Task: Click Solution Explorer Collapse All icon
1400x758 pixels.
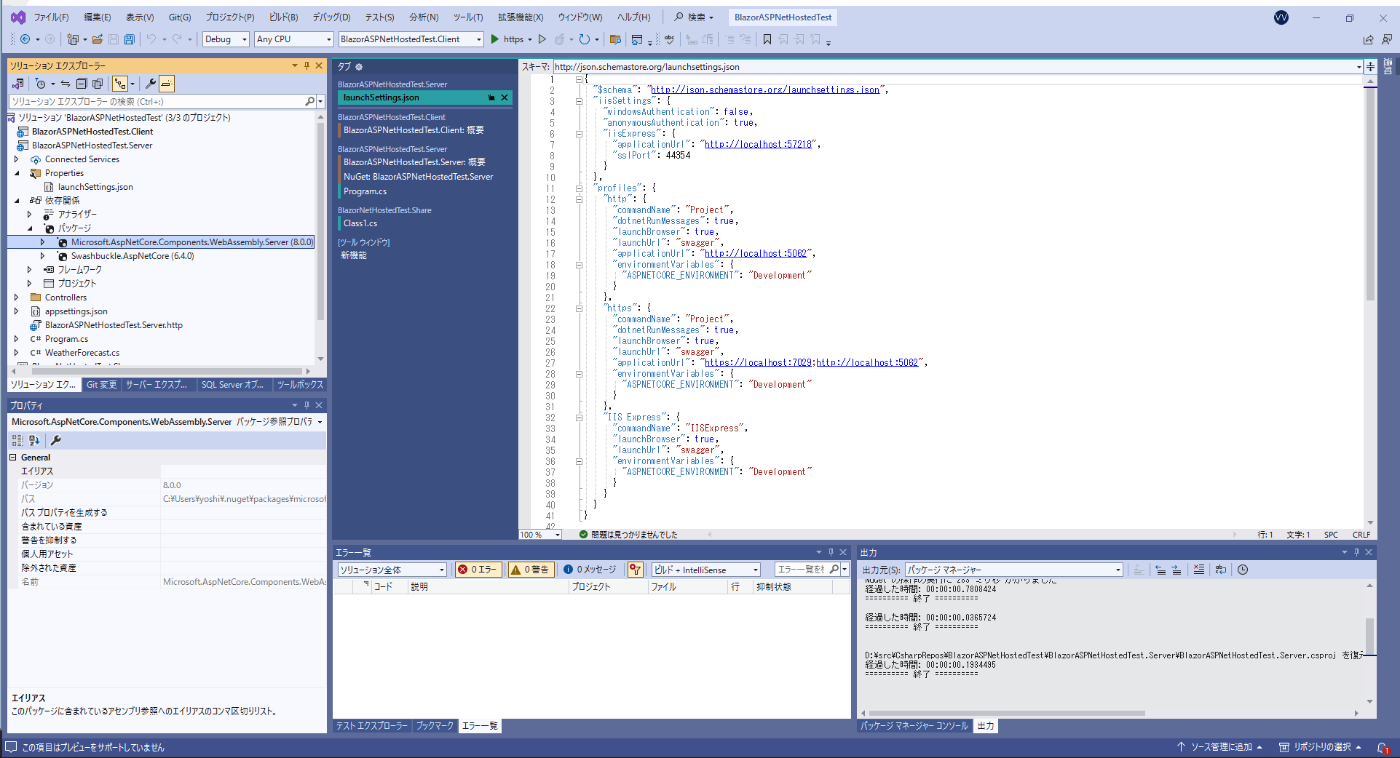Action: [81, 84]
